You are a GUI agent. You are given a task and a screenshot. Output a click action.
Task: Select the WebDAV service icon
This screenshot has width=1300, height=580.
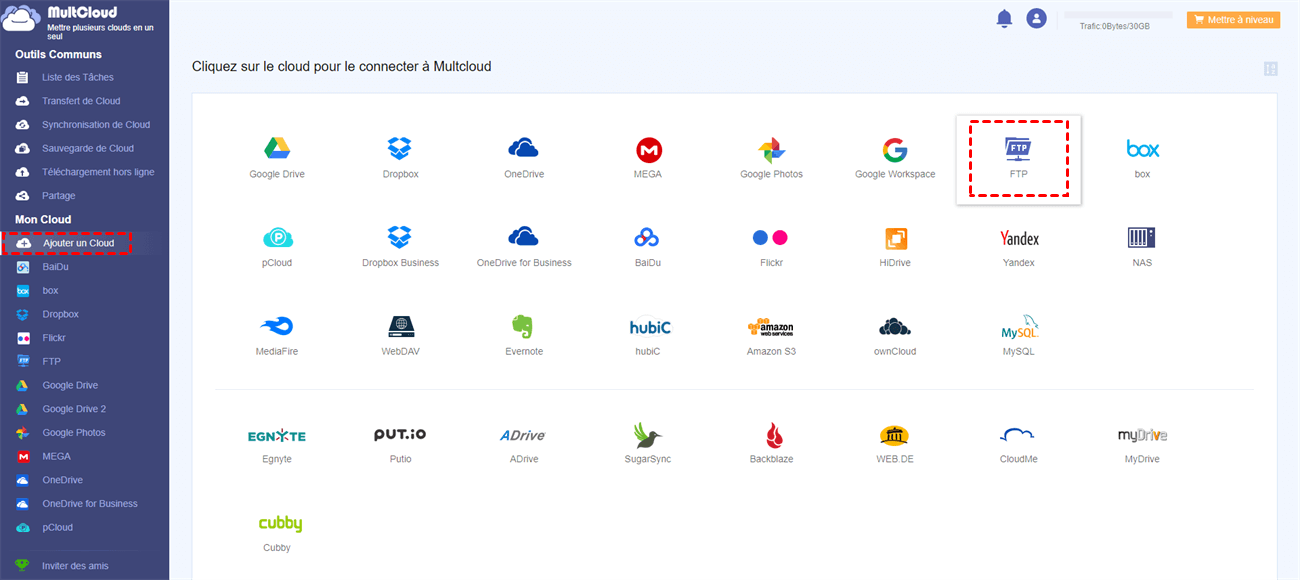click(401, 327)
